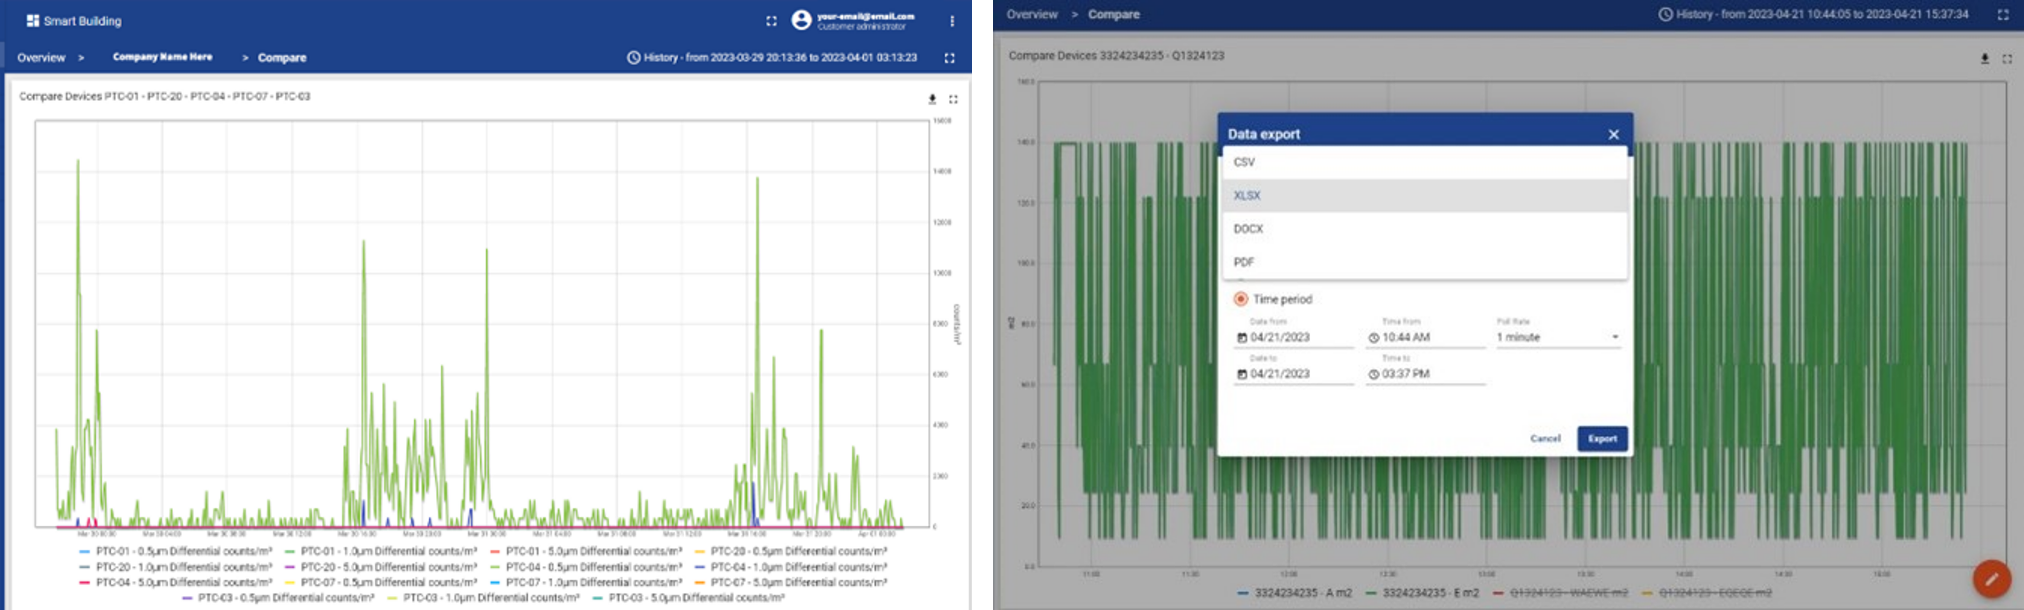This screenshot has height=610, width=2024.
Task: Click 'Compare Devices 3324234235 - Q1324123' title
Action: (1116, 56)
